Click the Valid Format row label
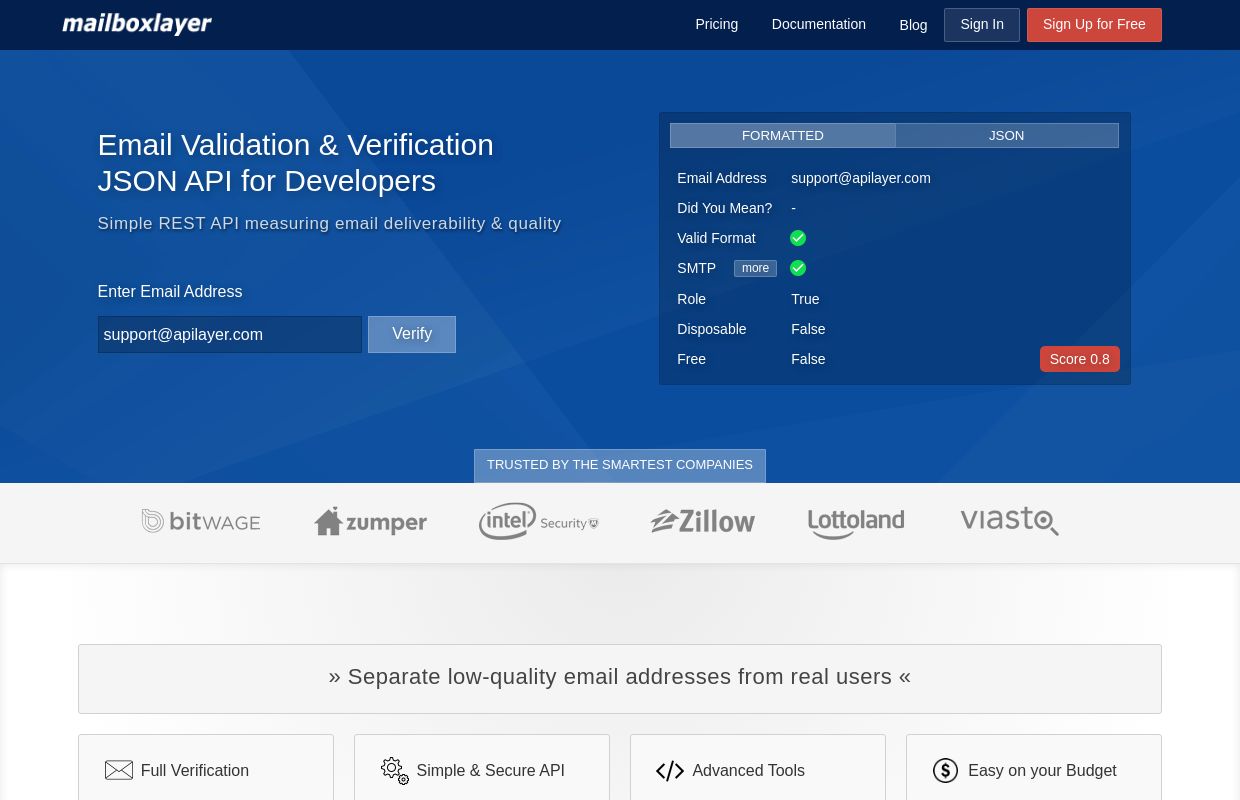Viewport: 1240px width, 800px height. (x=716, y=238)
